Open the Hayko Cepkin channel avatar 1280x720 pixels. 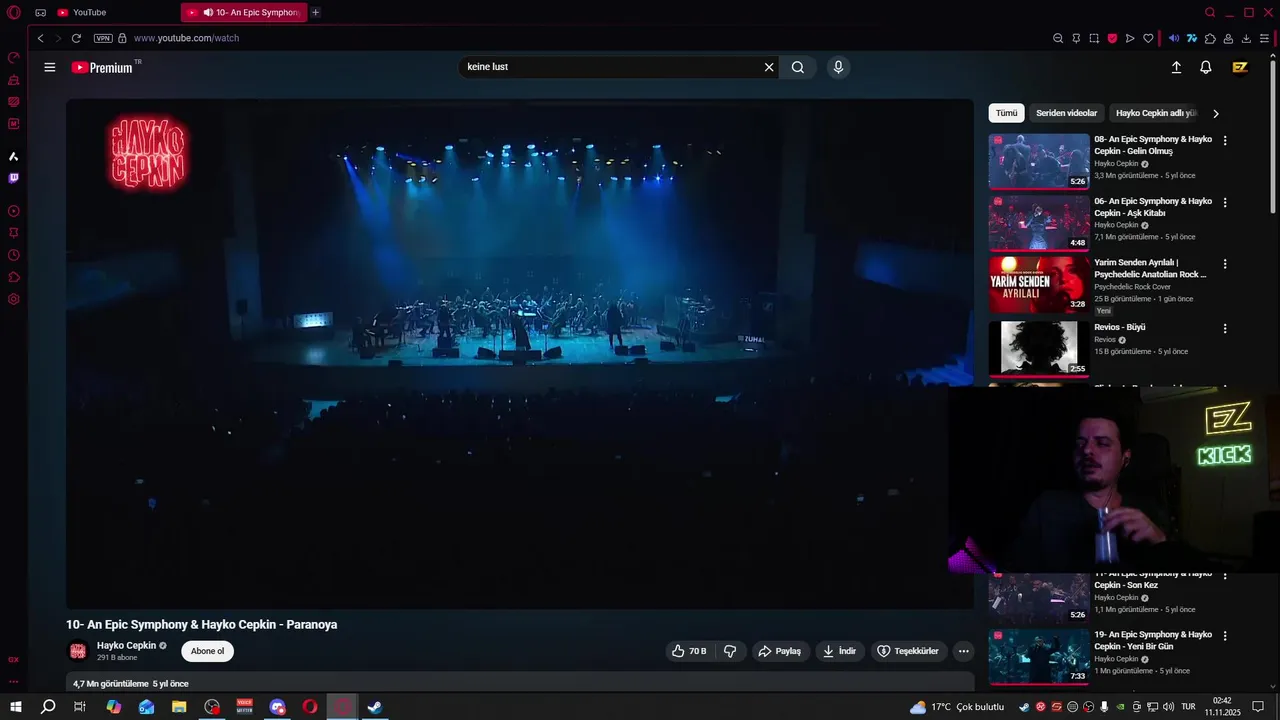pos(77,651)
